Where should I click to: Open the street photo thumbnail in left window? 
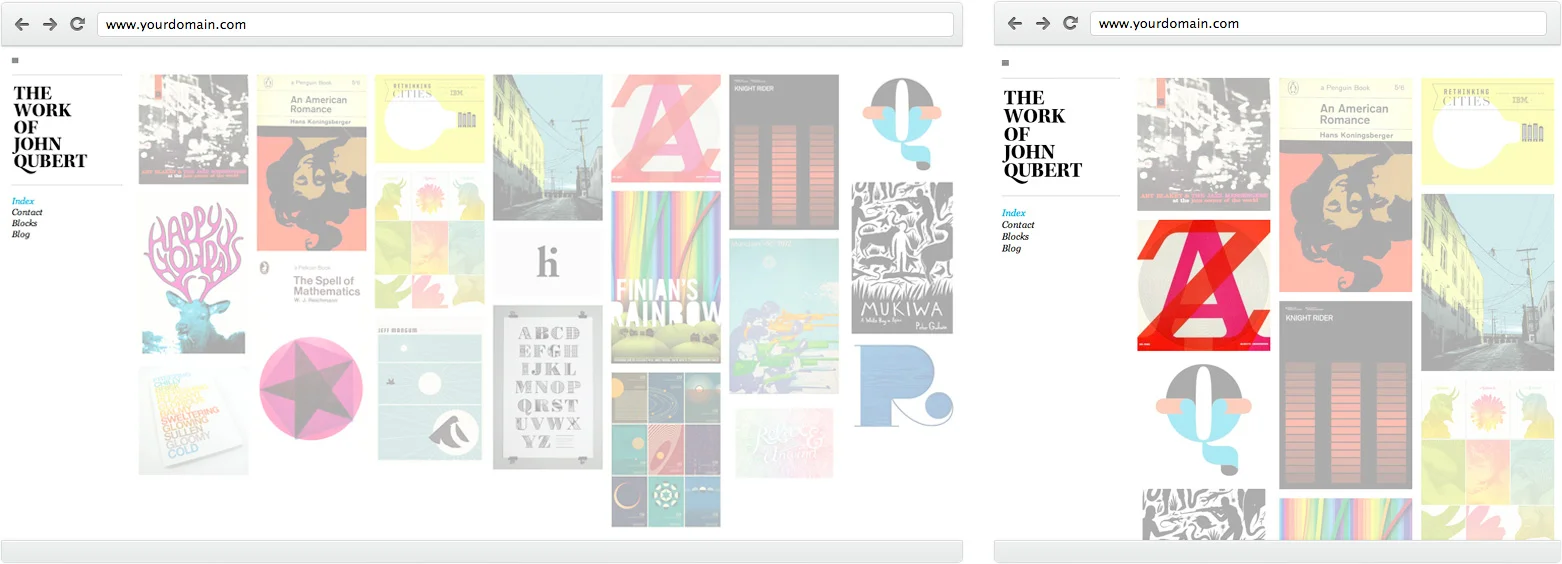tap(548, 147)
